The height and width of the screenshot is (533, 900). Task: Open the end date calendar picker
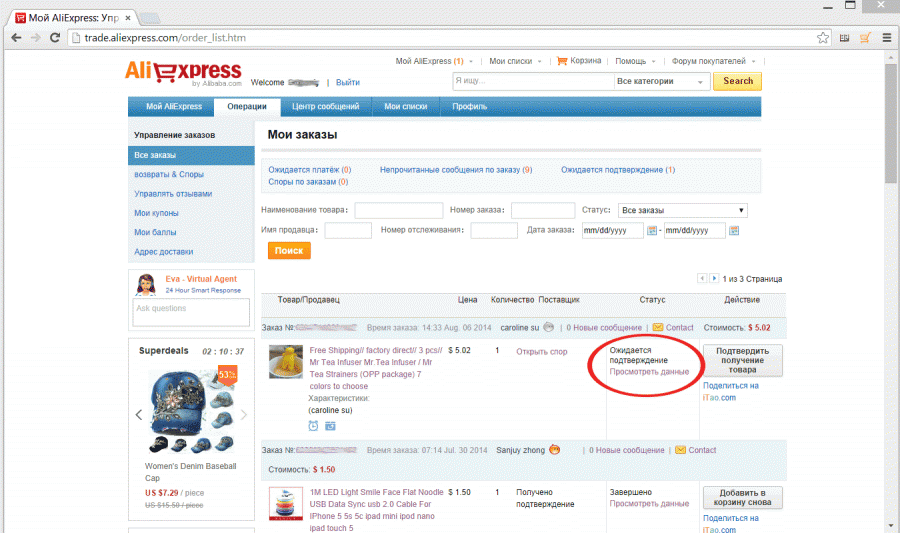pyautogui.click(x=734, y=231)
